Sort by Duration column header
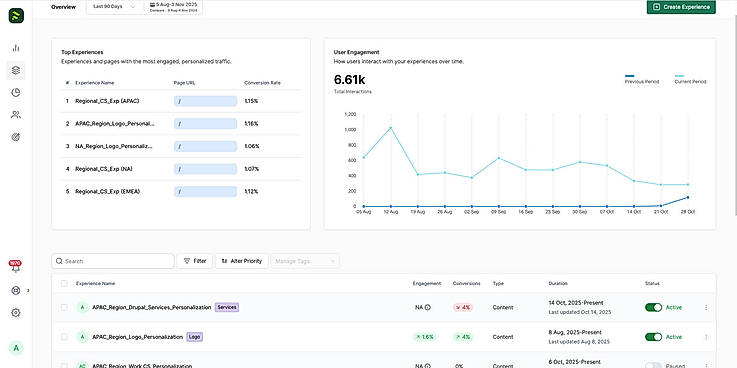Viewport: 737px width, 368px height. point(558,283)
